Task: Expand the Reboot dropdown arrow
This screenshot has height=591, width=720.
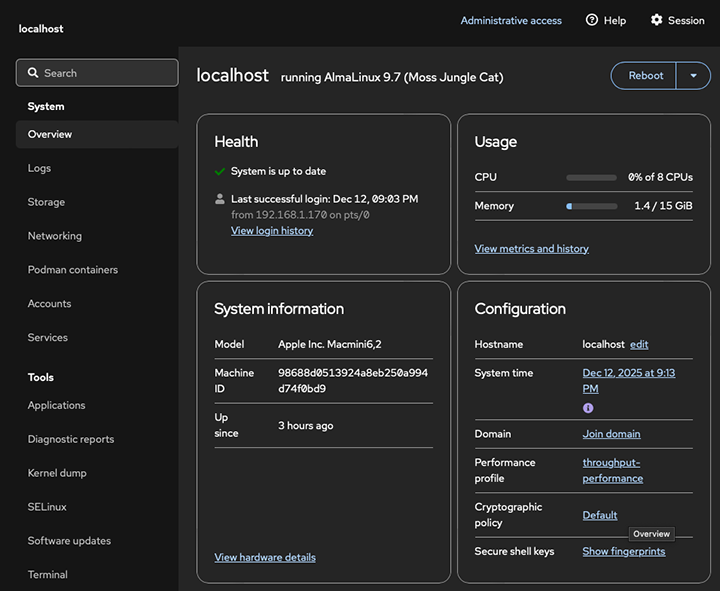Action: click(693, 76)
